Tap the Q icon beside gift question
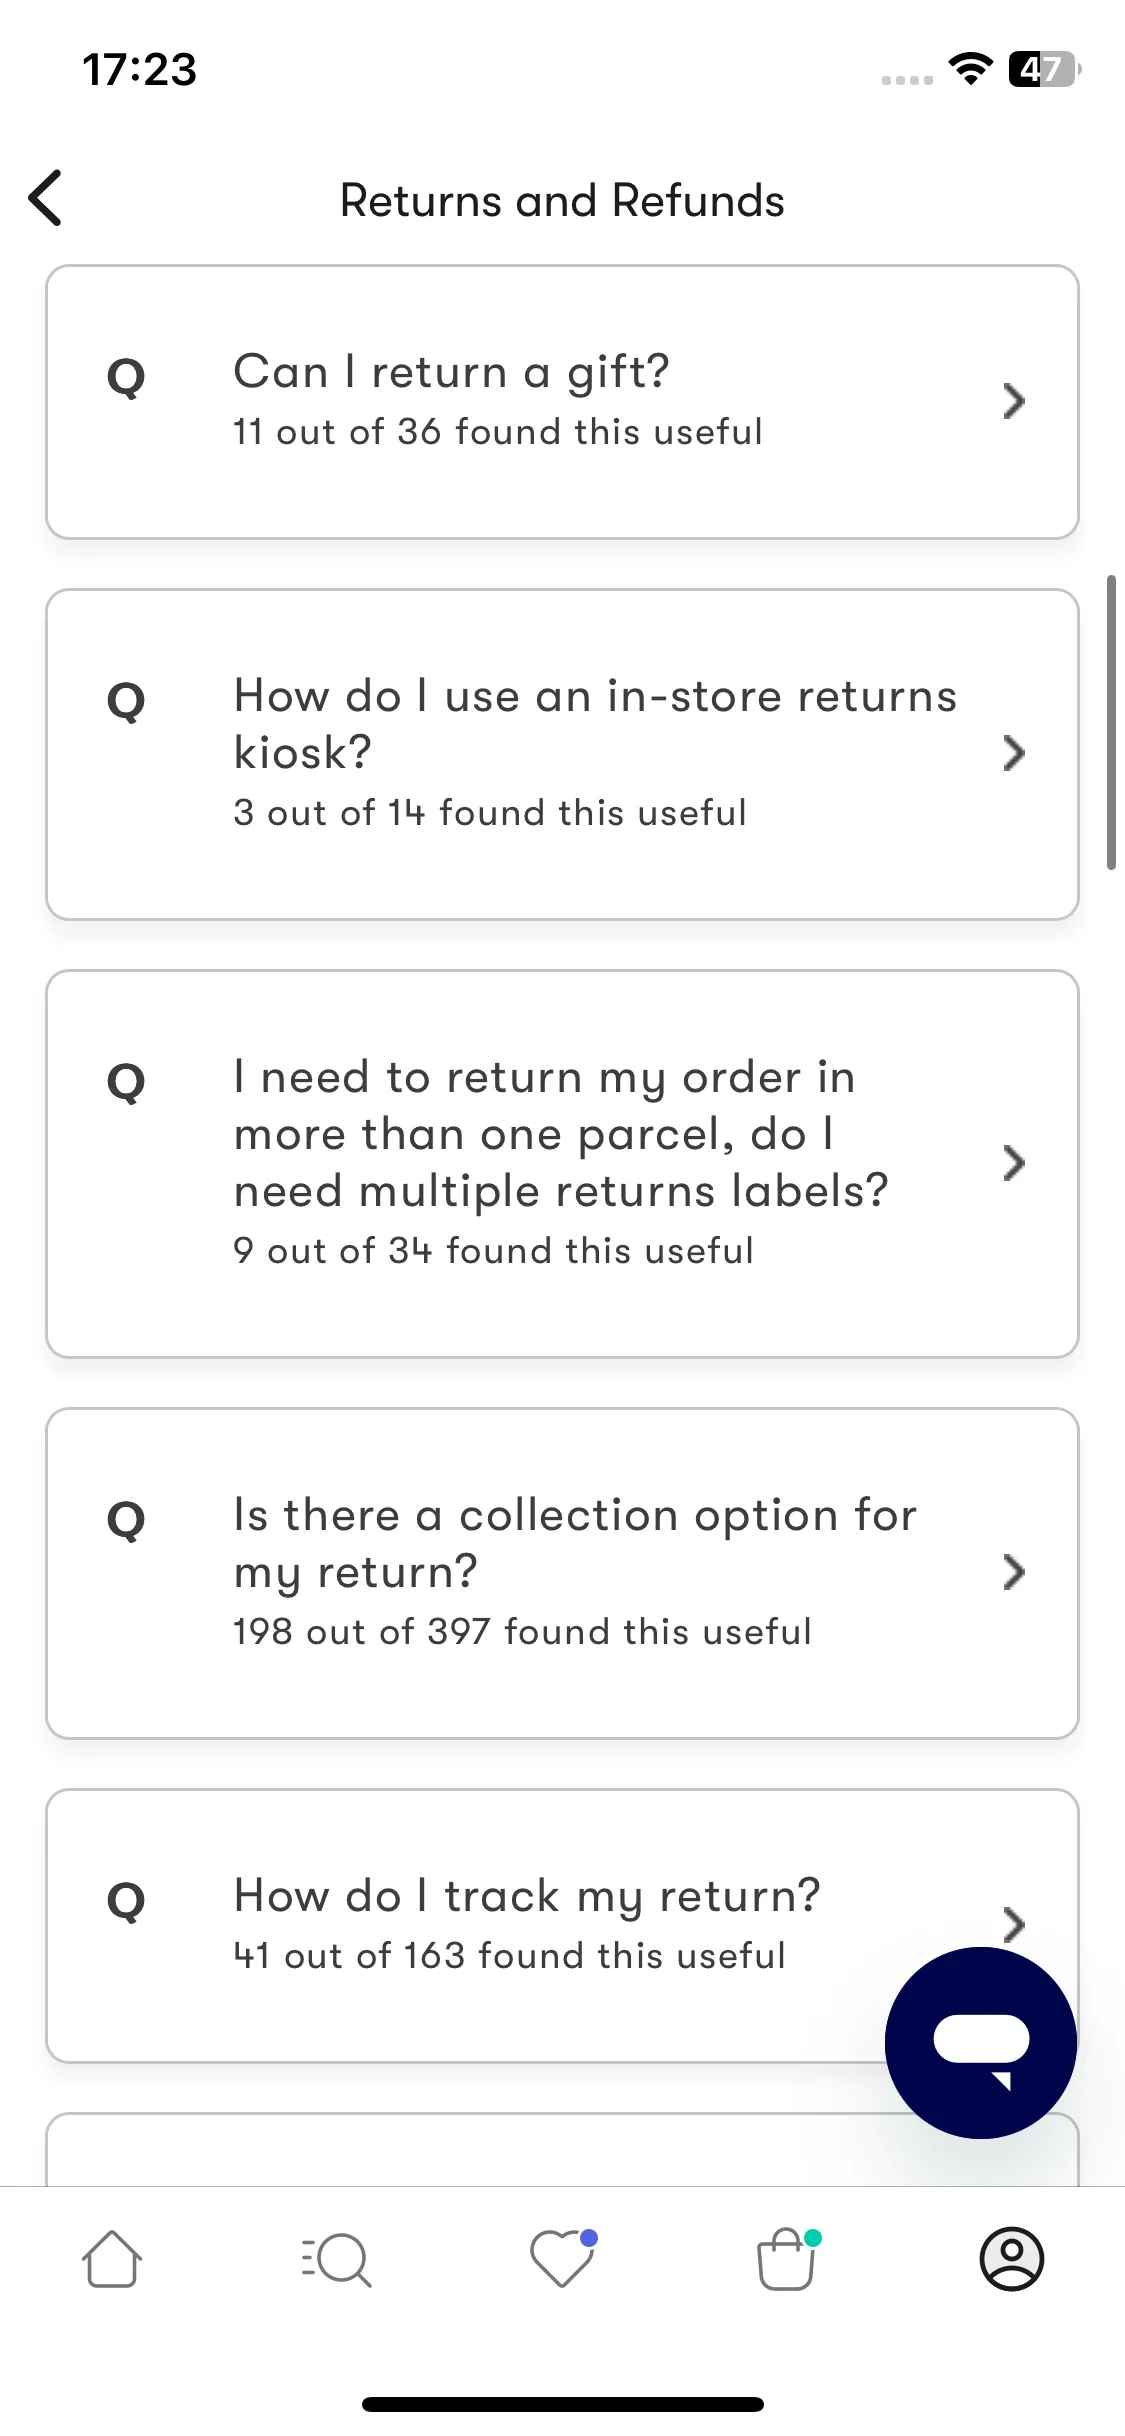This screenshot has width=1125, height=2436. coord(126,378)
